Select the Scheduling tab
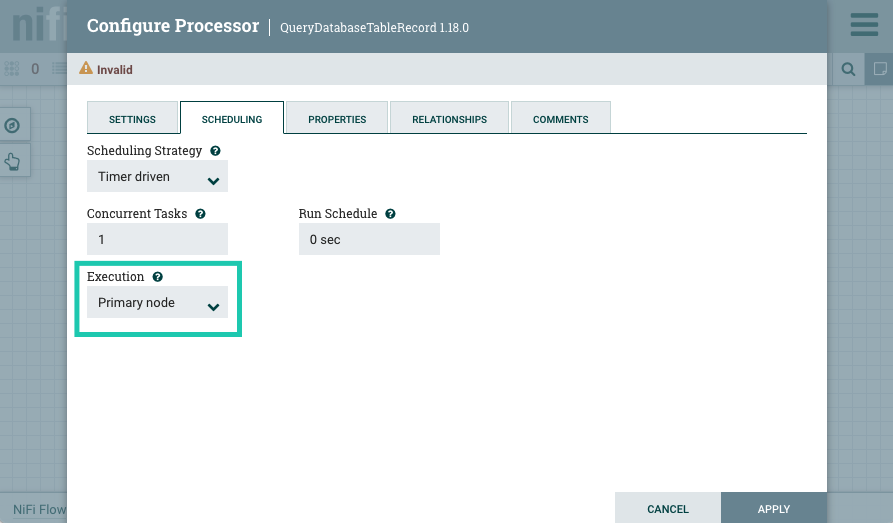The width and height of the screenshot is (893, 523). [232, 119]
